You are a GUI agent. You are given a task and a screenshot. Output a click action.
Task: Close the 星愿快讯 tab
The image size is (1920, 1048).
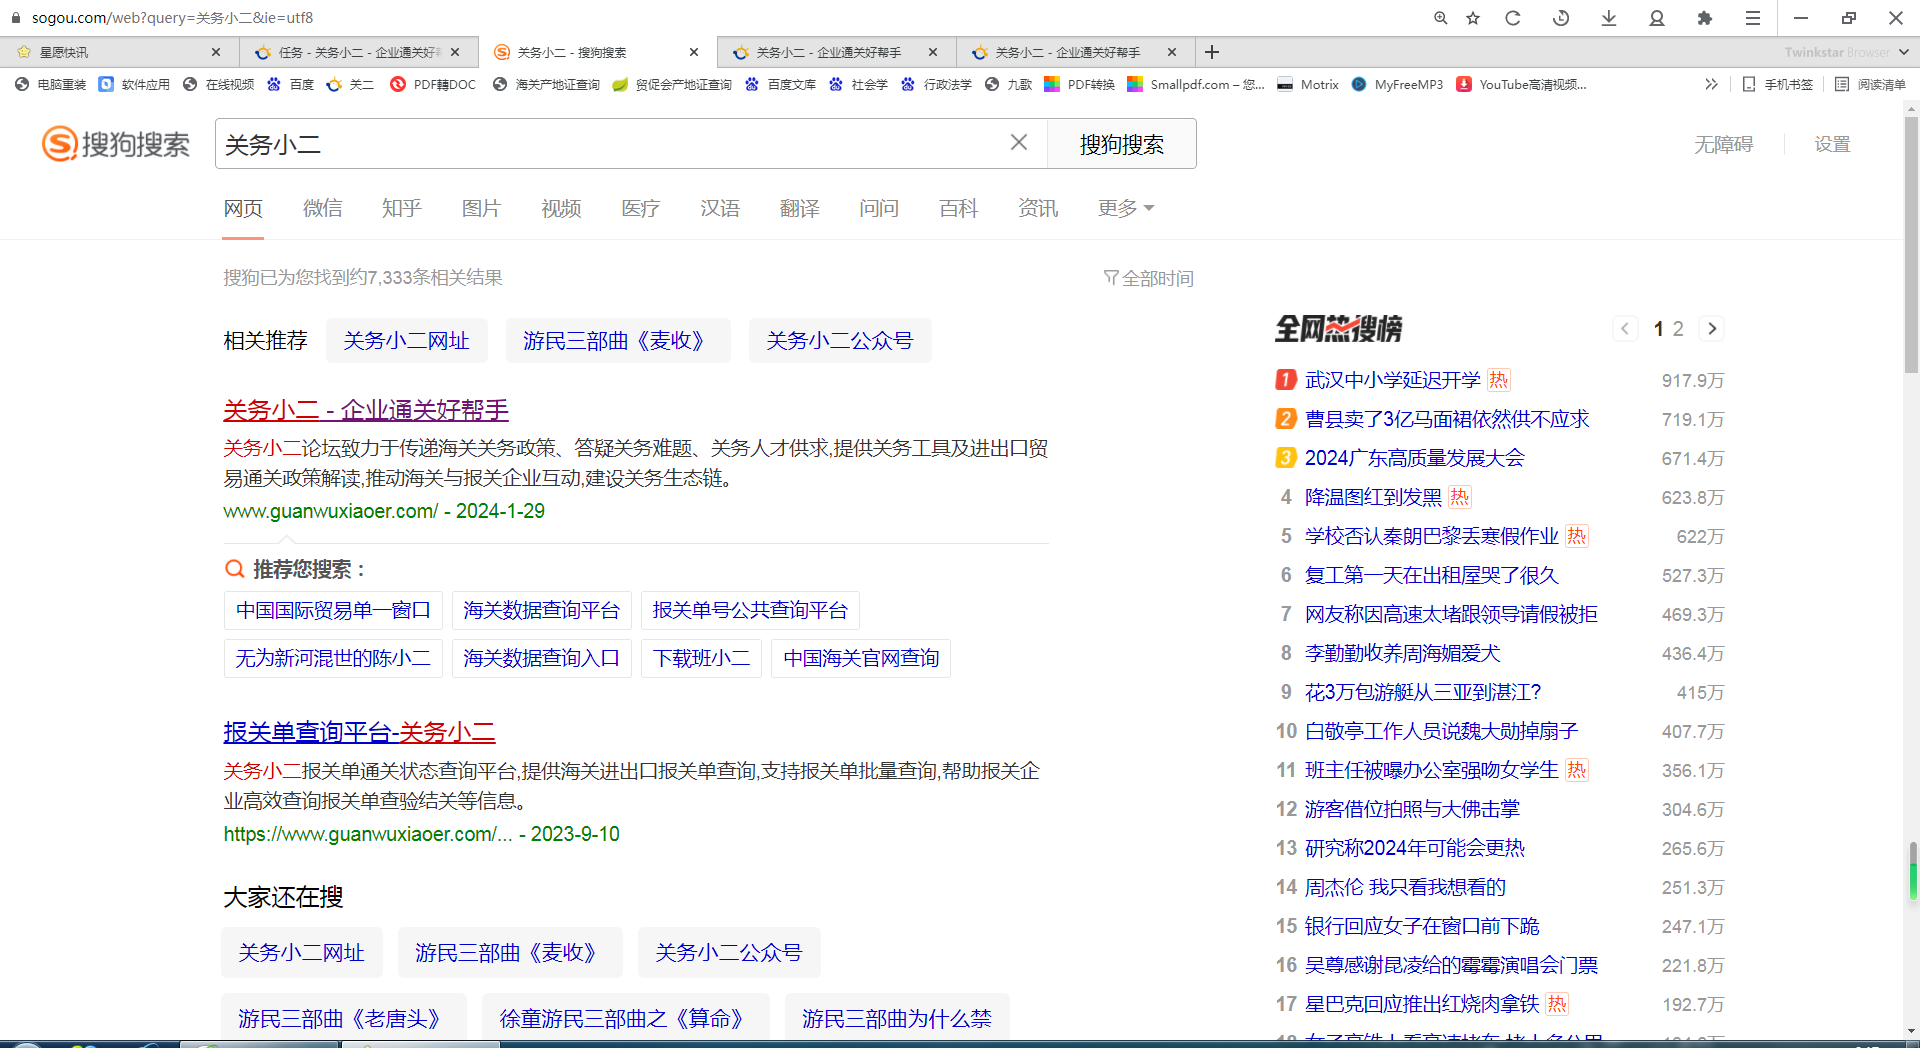[x=216, y=52]
